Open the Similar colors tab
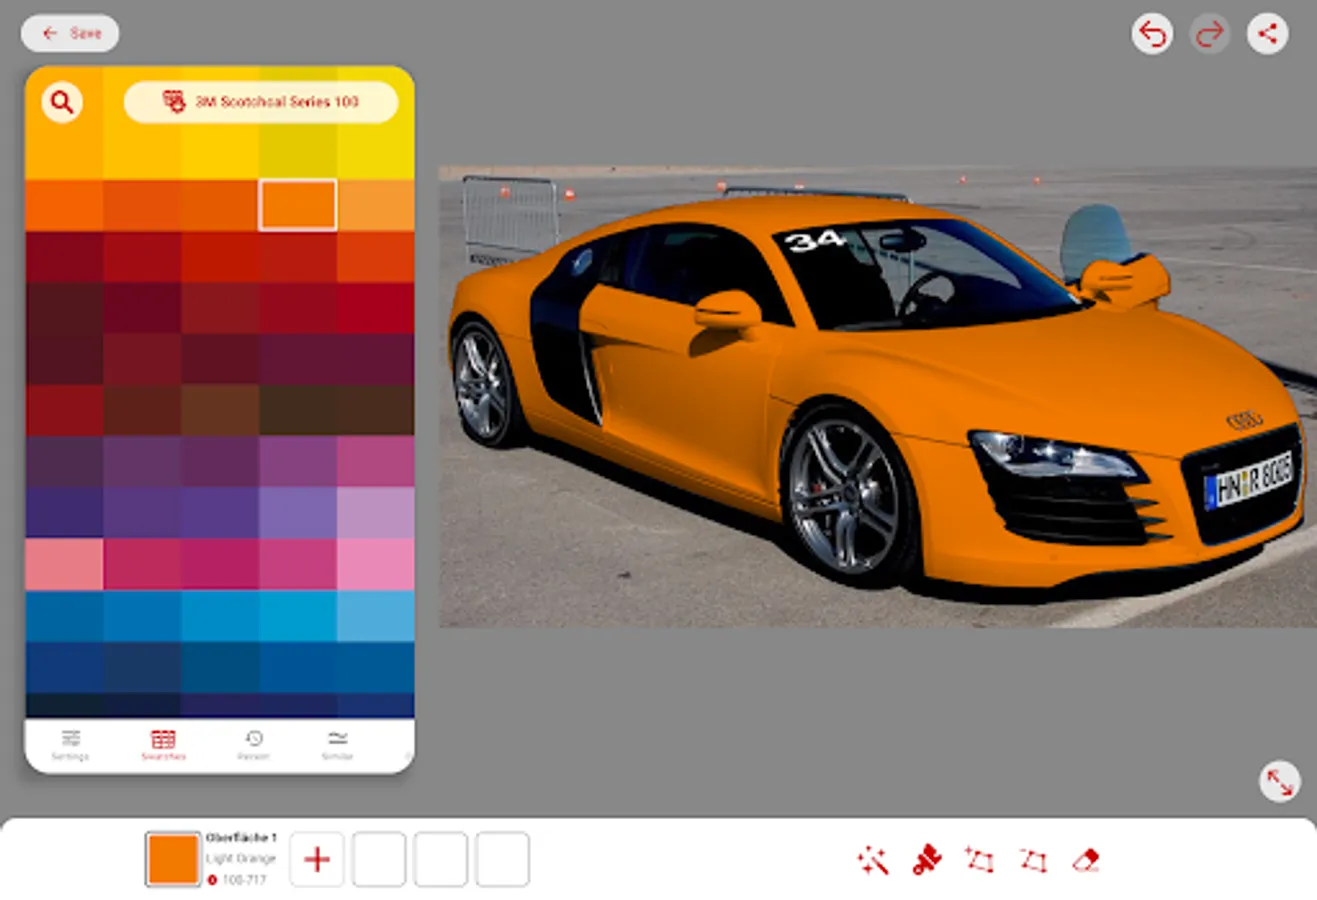The image size is (1317, 900). pyautogui.click(x=339, y=744)
